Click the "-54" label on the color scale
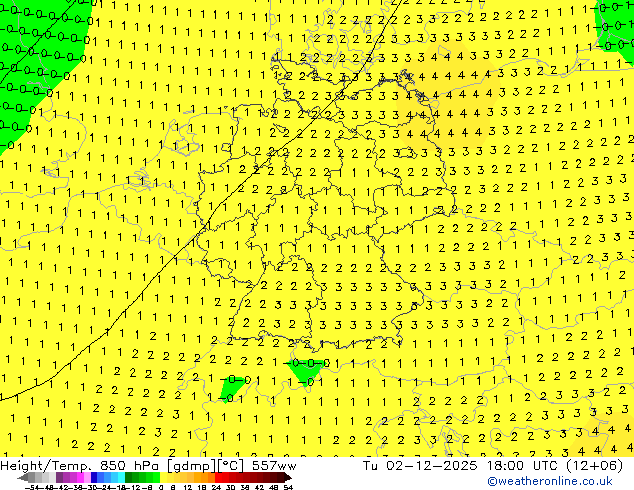This screenshot has width=634, height=490. pos(32,488)
